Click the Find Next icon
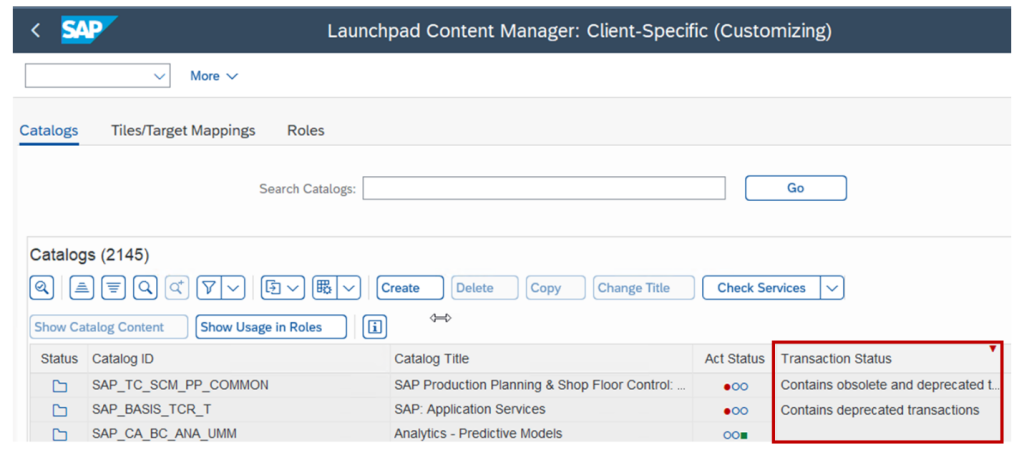 (x=177, y=287)
